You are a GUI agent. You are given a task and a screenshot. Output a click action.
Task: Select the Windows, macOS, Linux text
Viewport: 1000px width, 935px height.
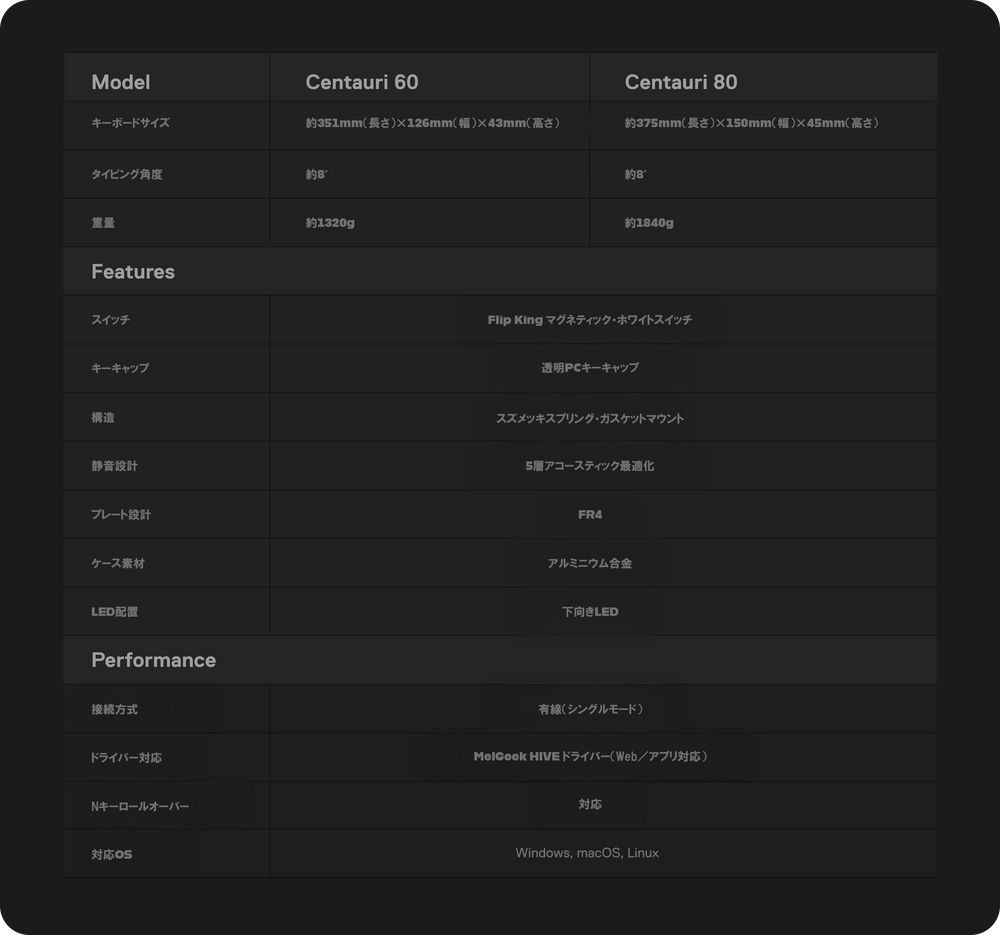[x=587, y=853]
